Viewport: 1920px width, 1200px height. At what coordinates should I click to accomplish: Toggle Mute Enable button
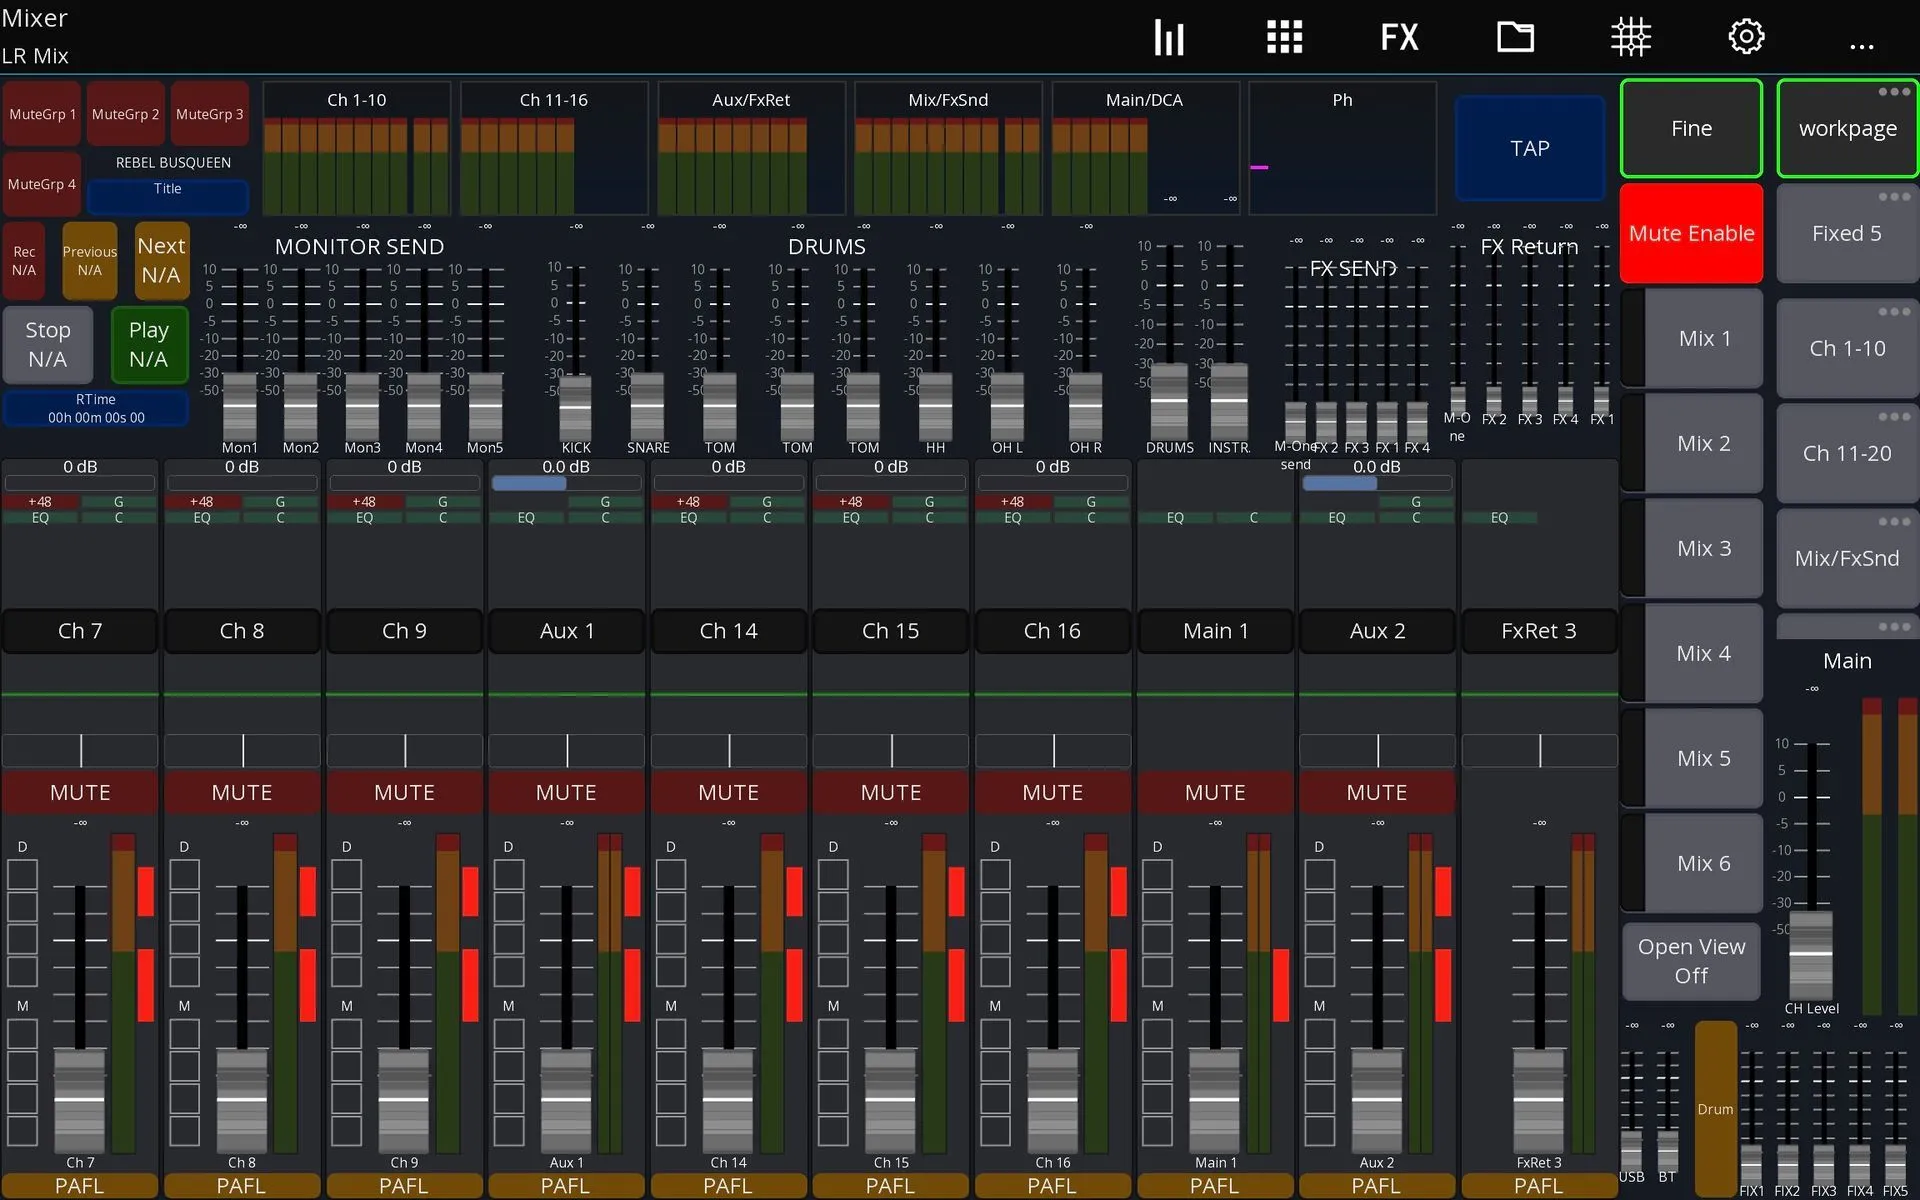point(1691,233)
